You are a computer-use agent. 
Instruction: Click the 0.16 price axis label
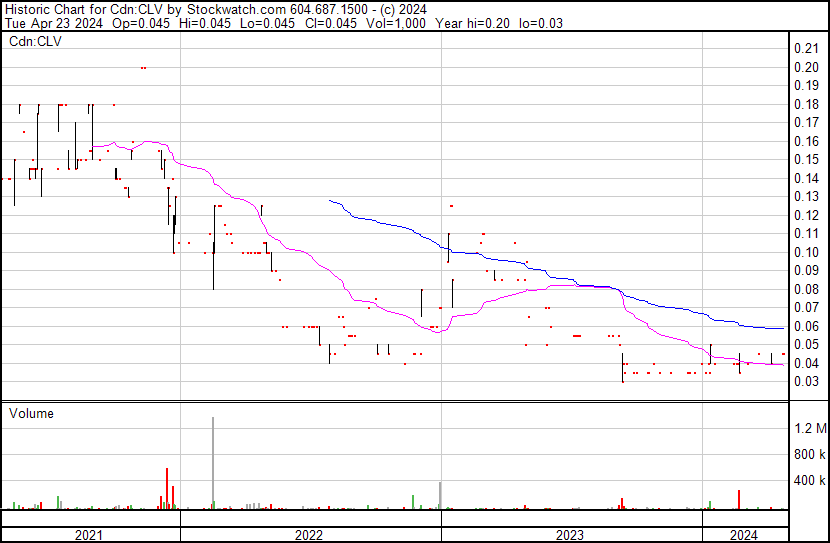click(805, 141)
